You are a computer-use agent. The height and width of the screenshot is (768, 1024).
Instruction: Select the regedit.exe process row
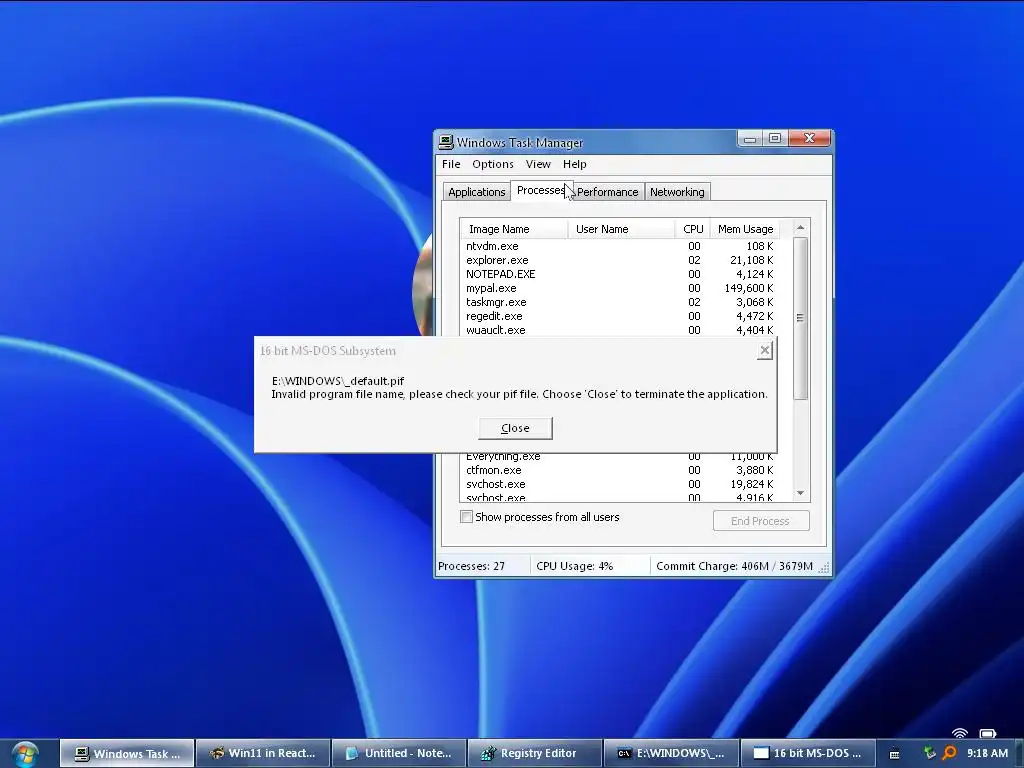[620, 316]
